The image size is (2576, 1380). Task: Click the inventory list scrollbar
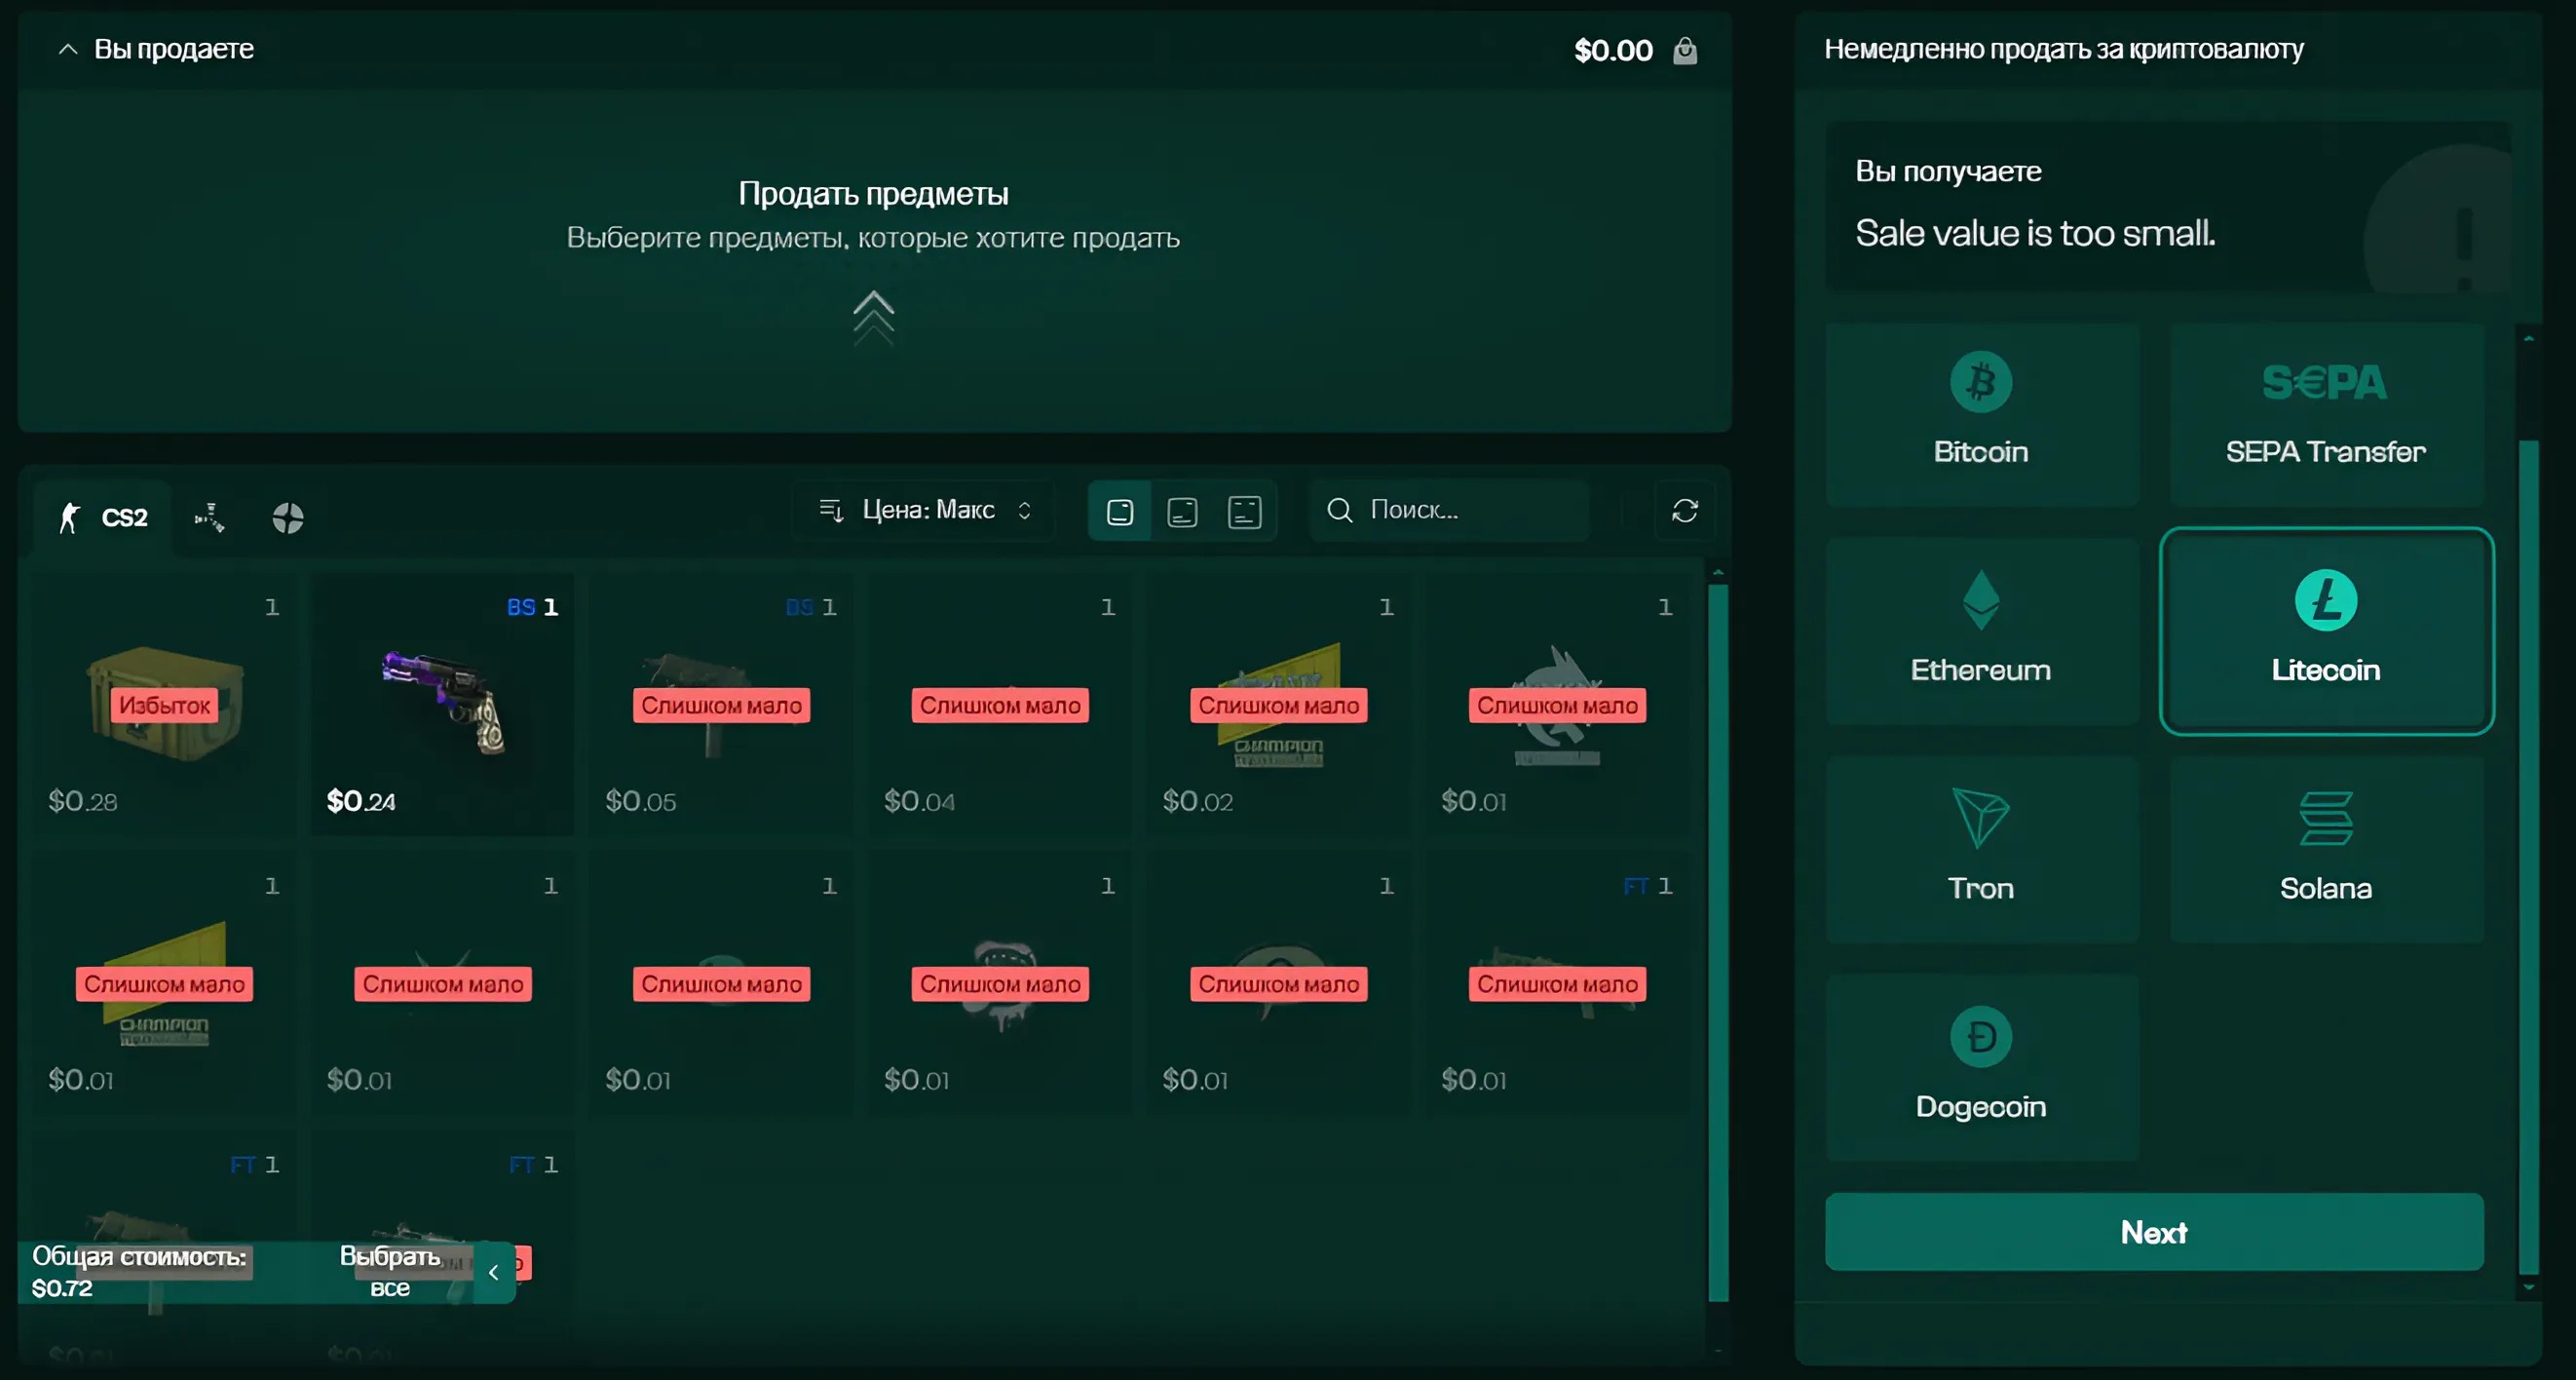pyautogui.click(x=1718, y=942)
